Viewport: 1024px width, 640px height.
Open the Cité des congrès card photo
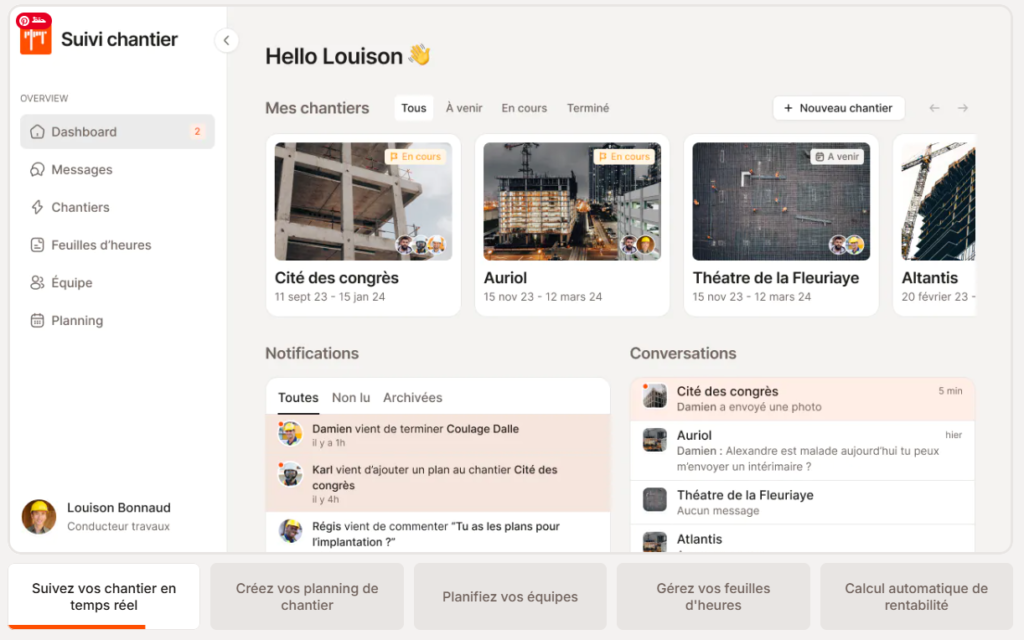pos(363,202)
